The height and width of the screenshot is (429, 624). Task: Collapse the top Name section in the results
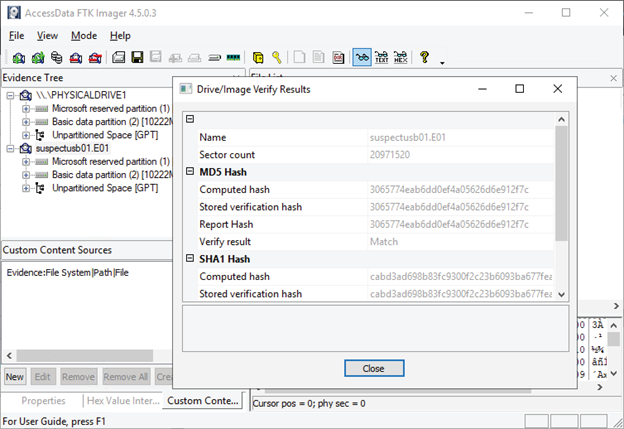click(190, 119)
